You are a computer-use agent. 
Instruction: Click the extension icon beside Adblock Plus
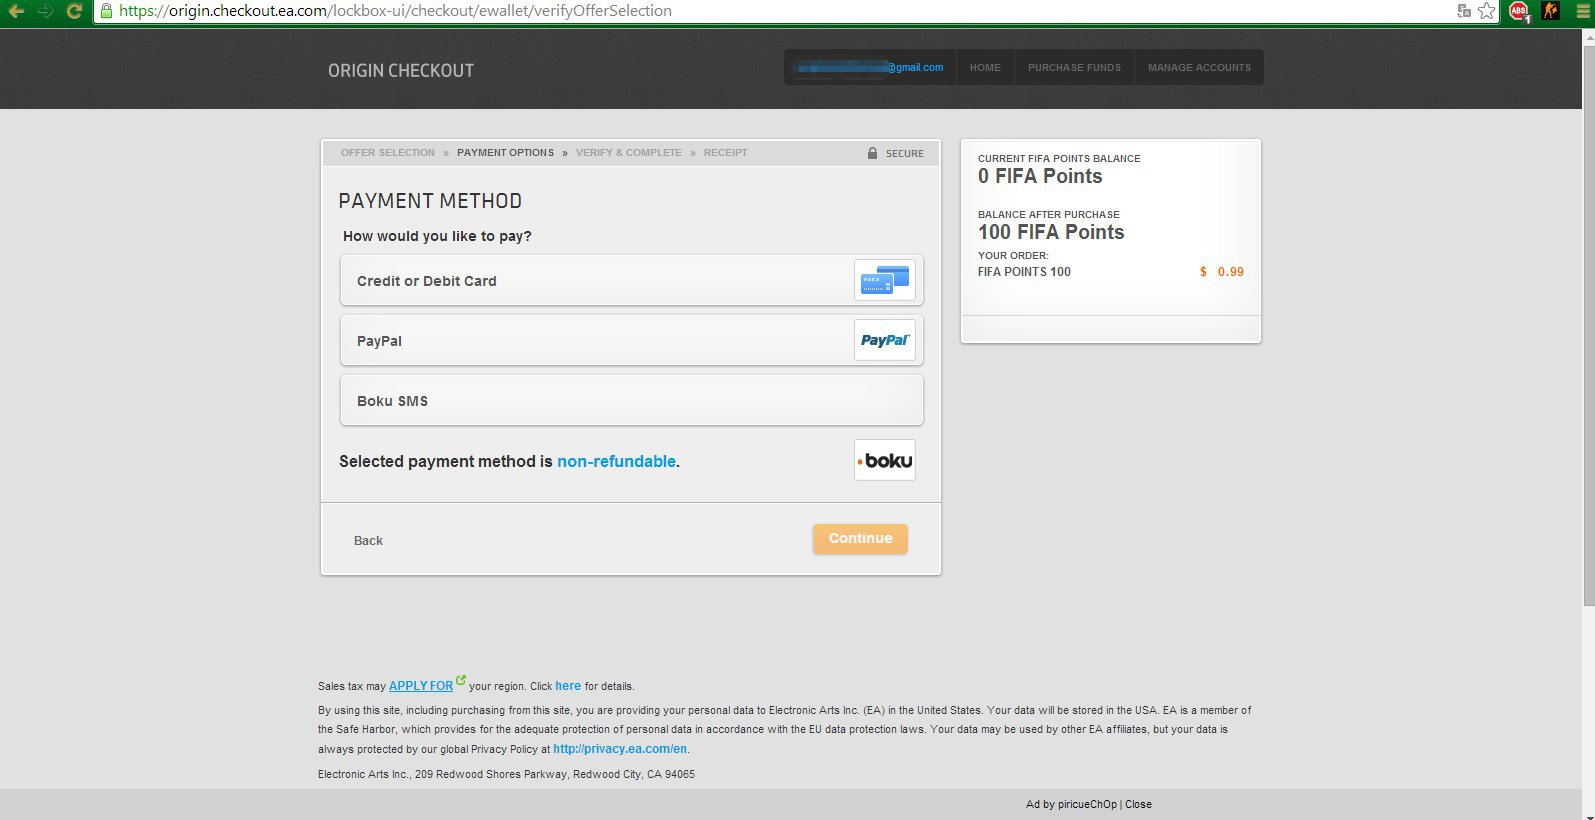(1551, 11)
